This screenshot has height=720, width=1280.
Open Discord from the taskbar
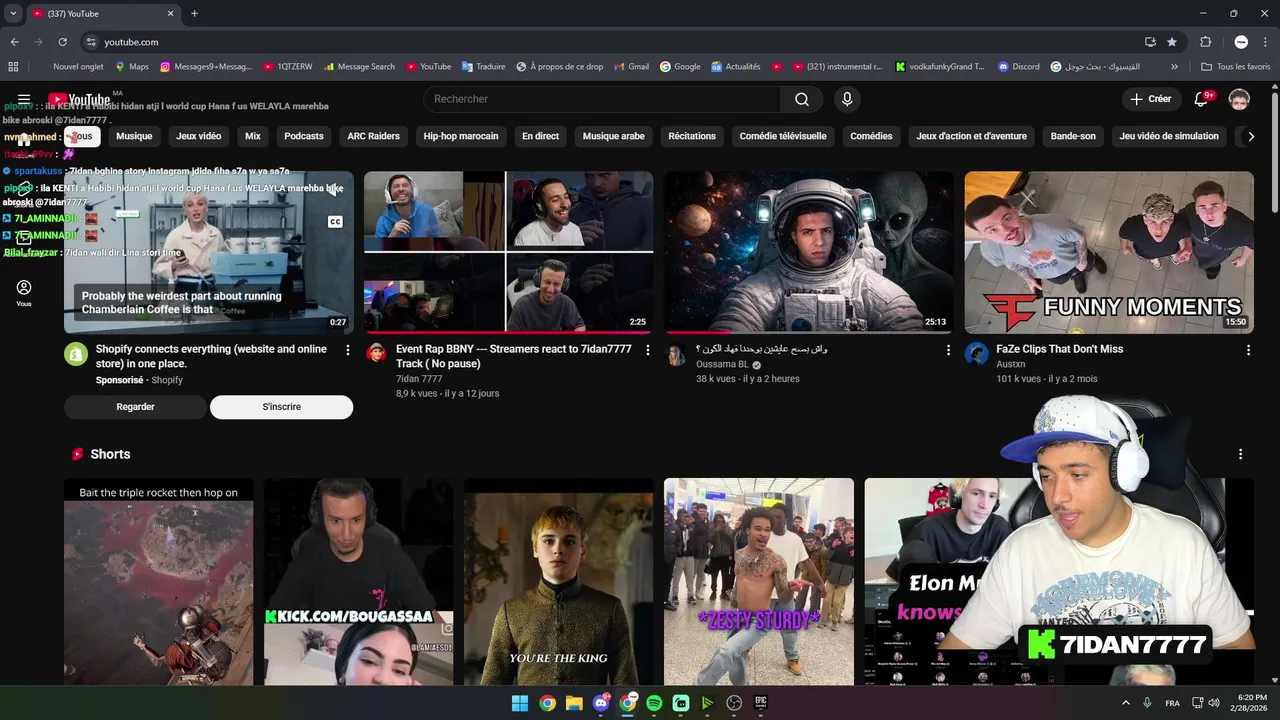click(x=601, y=703)
